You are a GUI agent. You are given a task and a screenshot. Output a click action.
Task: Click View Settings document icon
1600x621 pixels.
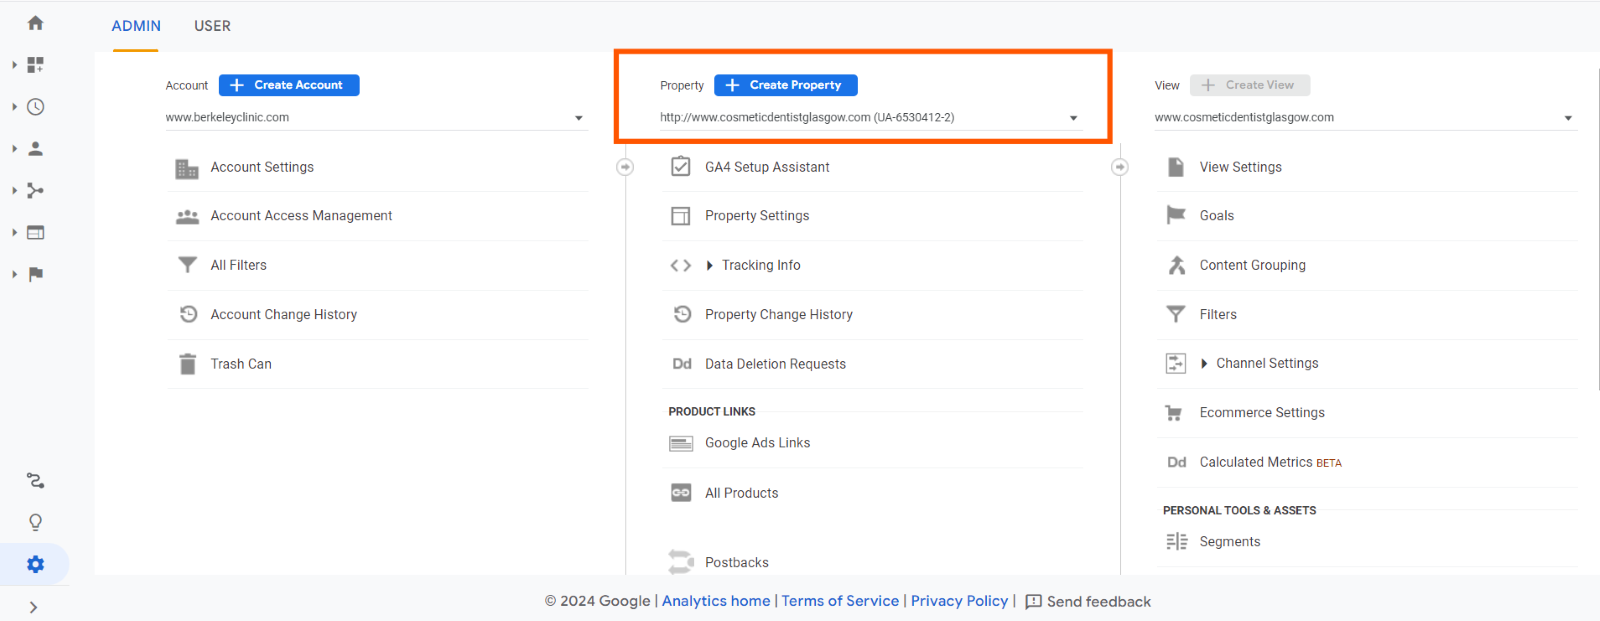[1176, 167]
